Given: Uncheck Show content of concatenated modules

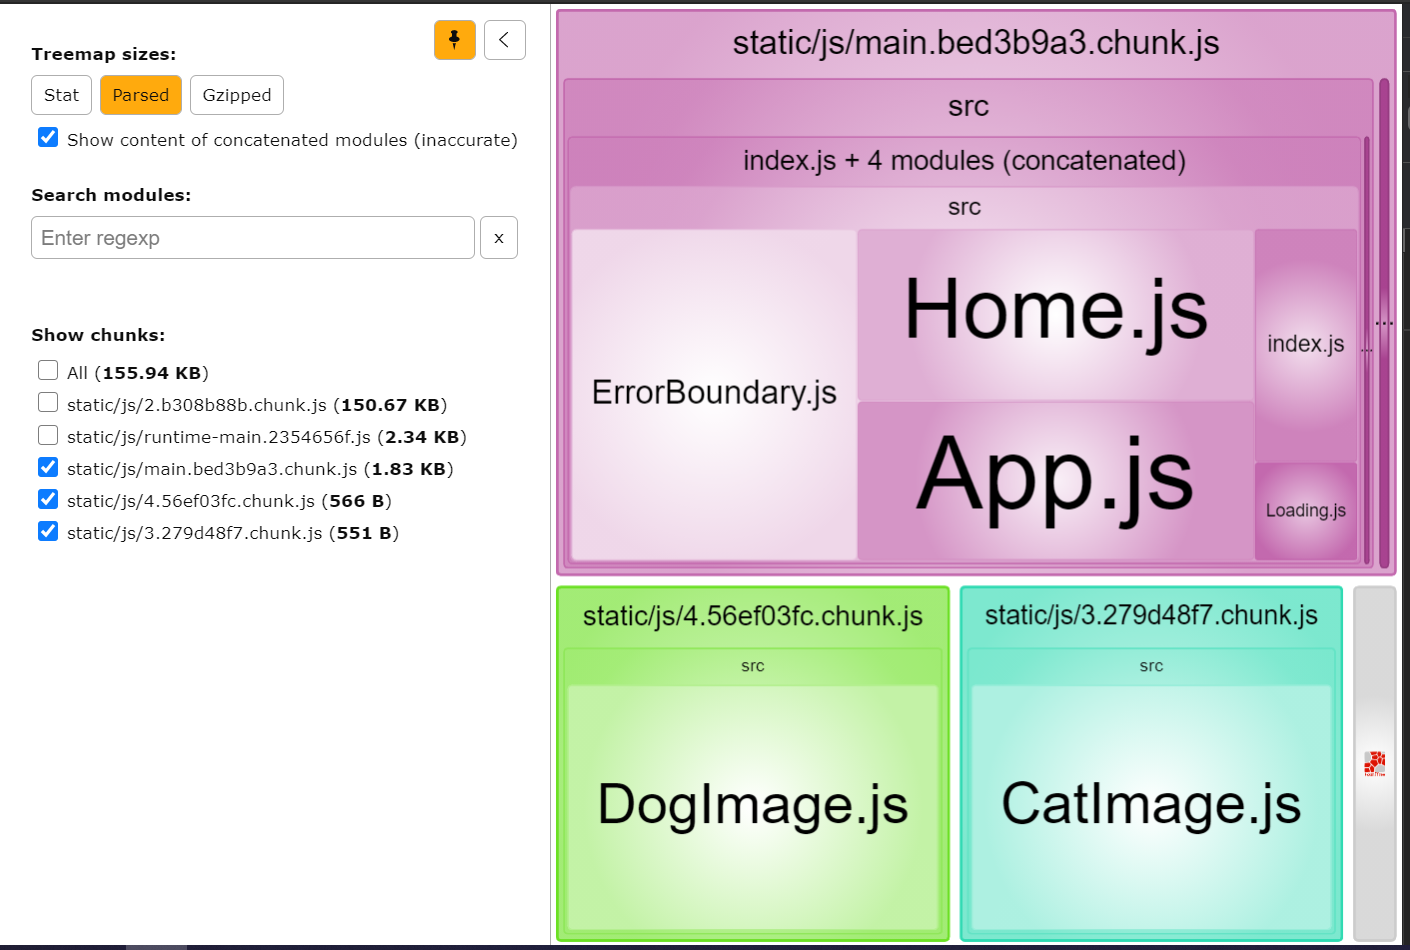Looking at the screenshot, I should click(x=47, y=137).
